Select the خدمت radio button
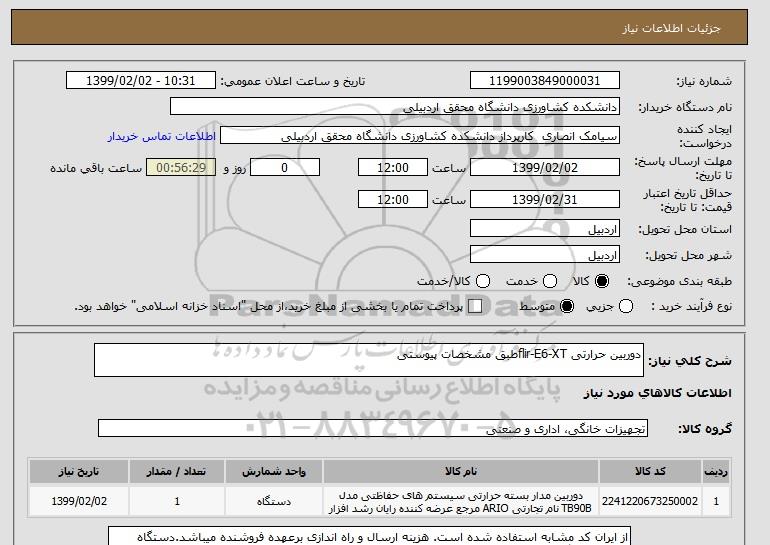 pyautogui.click(x=550, y=281)
